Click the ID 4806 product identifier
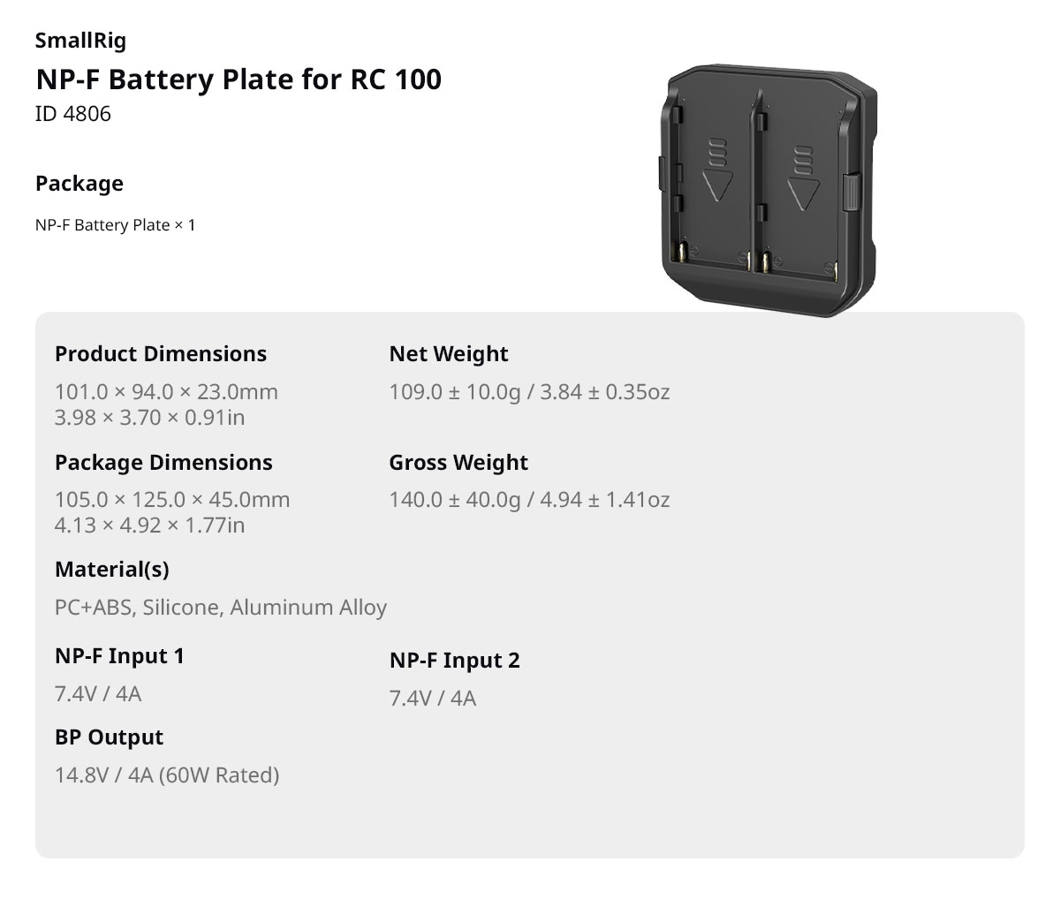The width and height of the screenshot is (1060, 907). [73, 114]
